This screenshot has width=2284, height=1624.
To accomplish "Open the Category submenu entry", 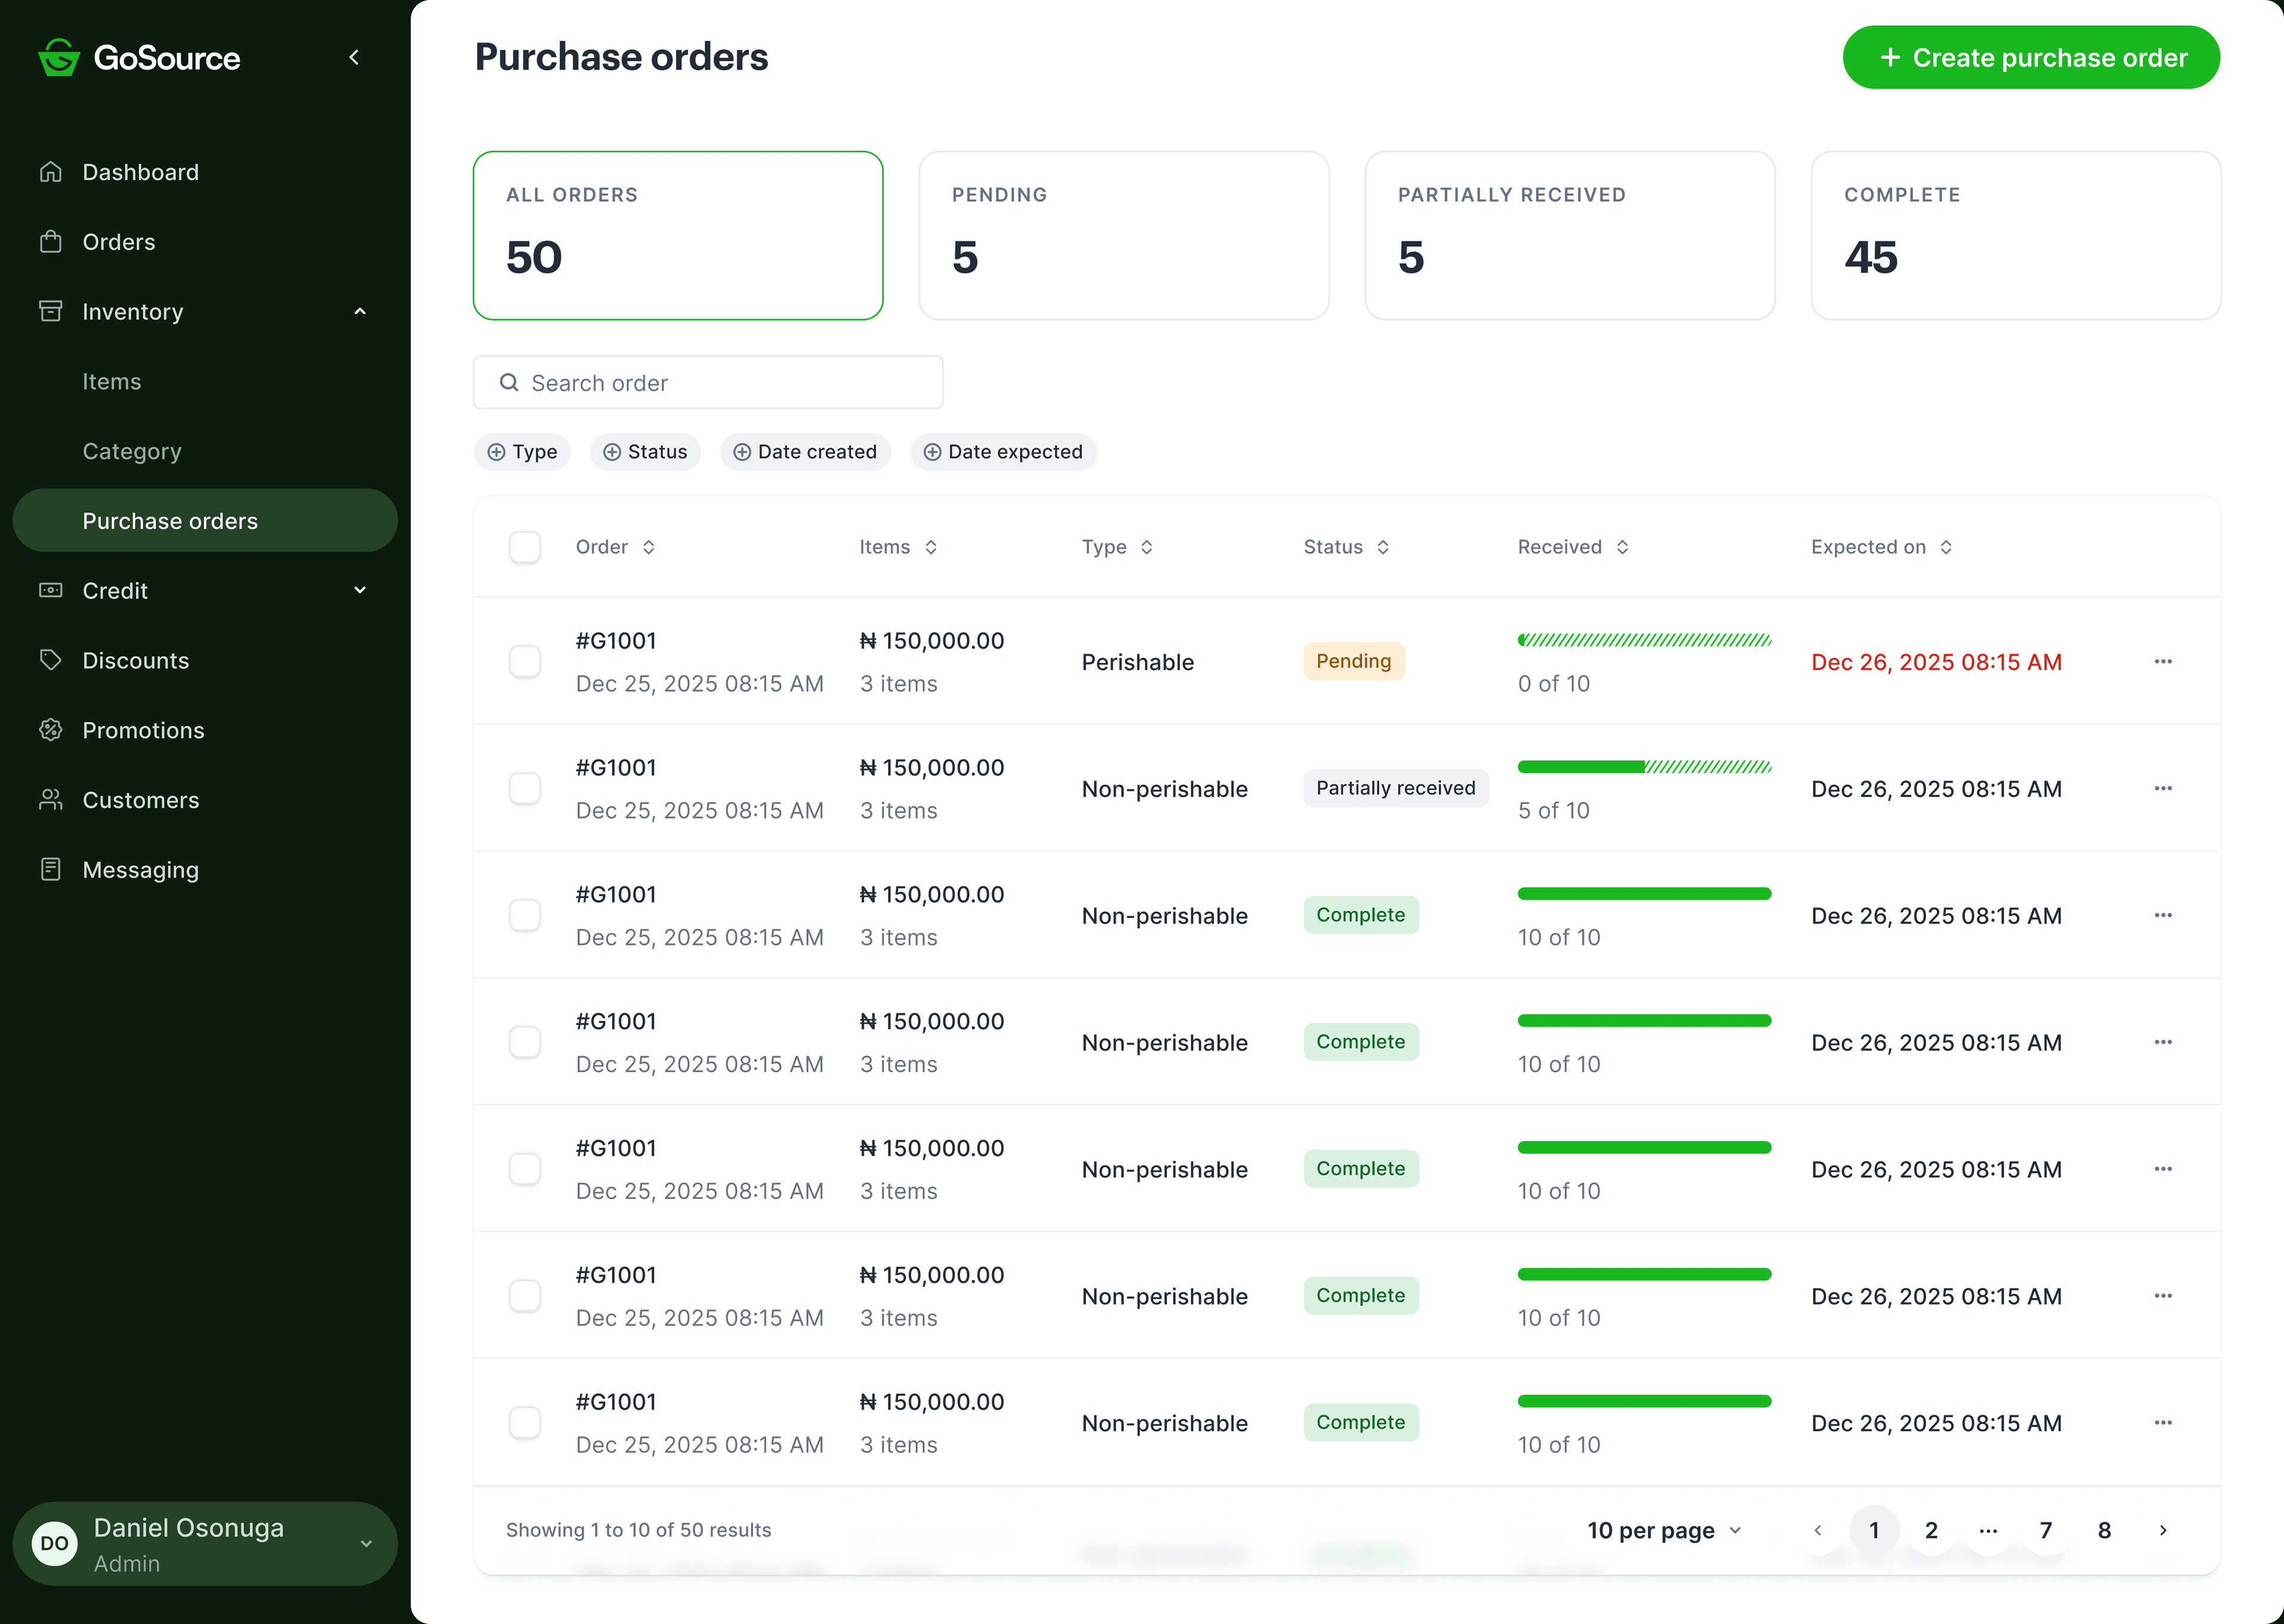I will click(132, 451).
